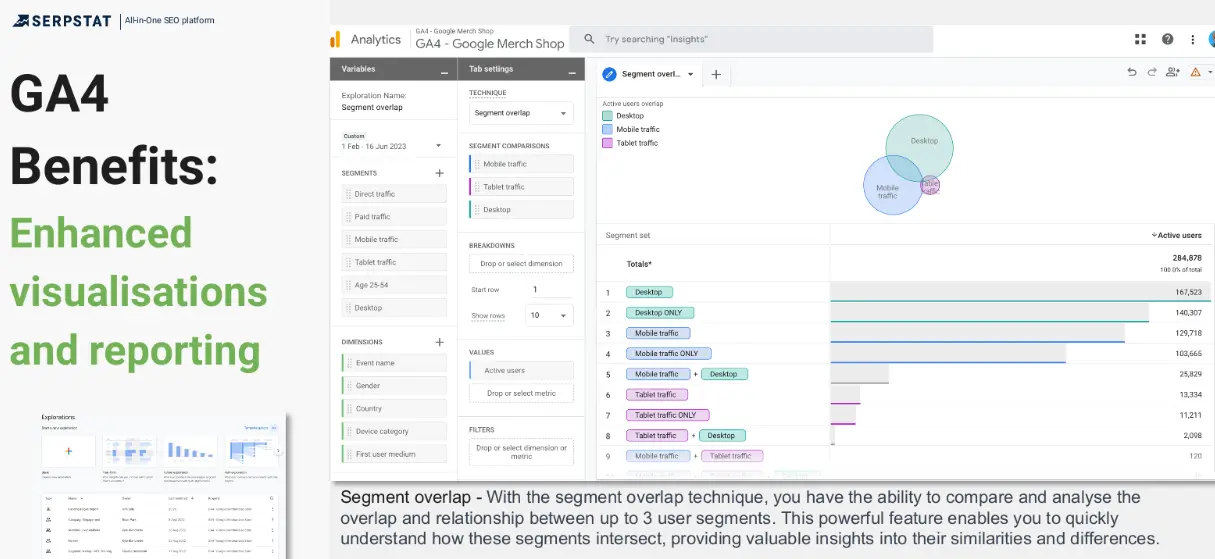
Task: Click the Tab settings panel header
Action: coord(521,69)
